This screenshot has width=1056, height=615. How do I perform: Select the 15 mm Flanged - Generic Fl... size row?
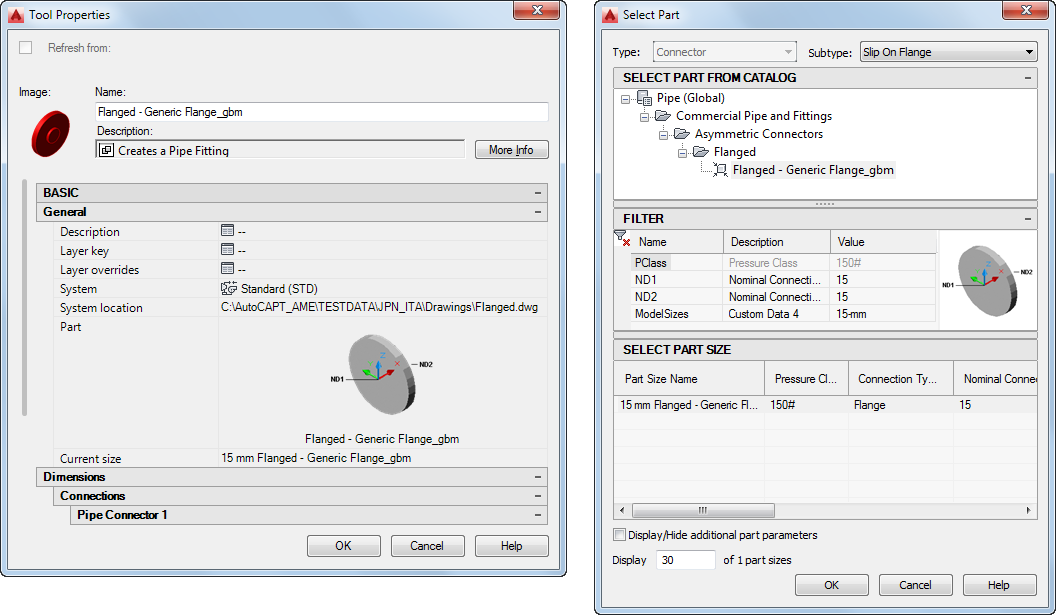tap(825, 405)
